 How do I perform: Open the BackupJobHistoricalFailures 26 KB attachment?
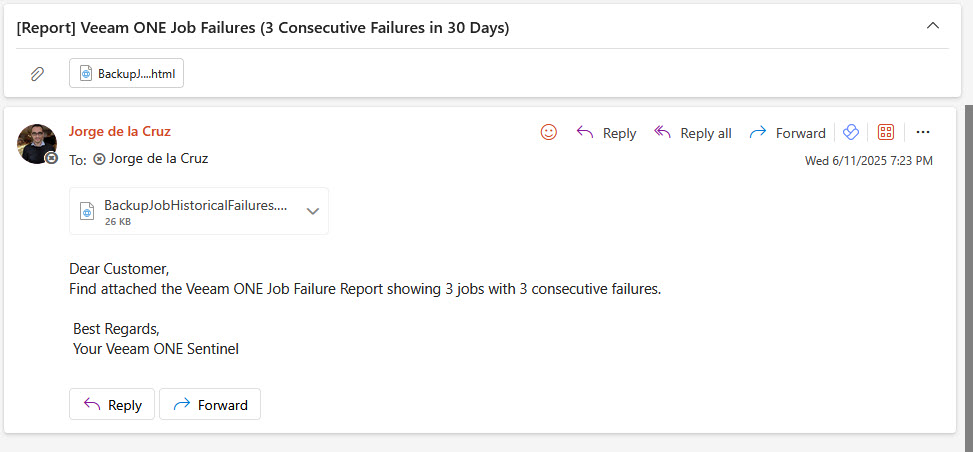point(186,211)
